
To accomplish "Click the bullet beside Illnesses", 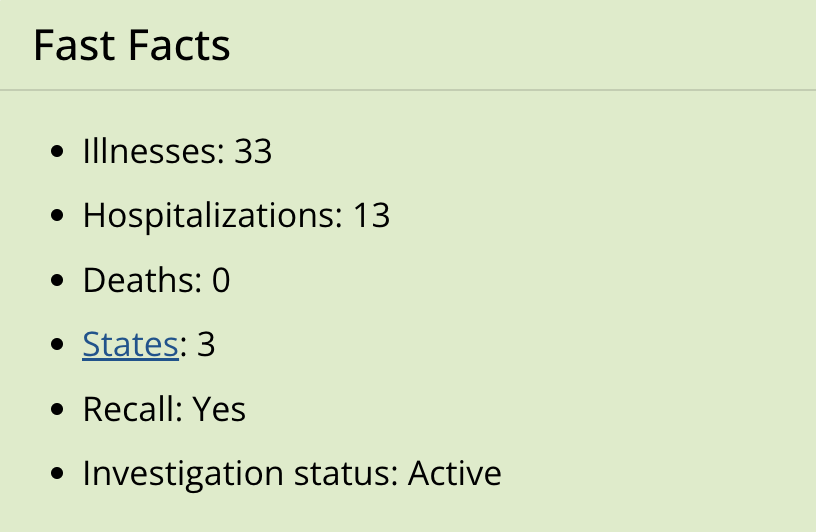I will coord(57,153).
